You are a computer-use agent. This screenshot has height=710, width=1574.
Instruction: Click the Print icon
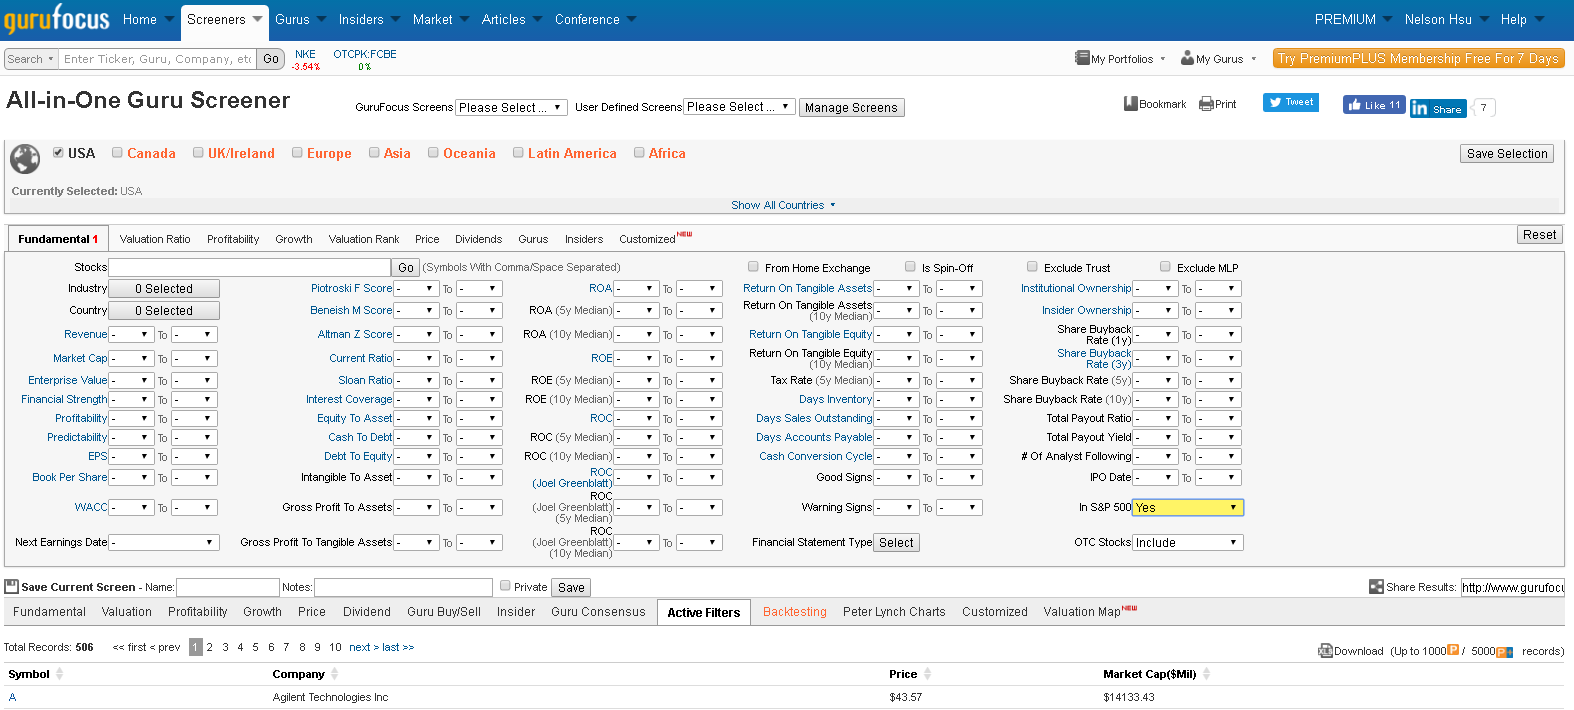tap(1206, 104)
